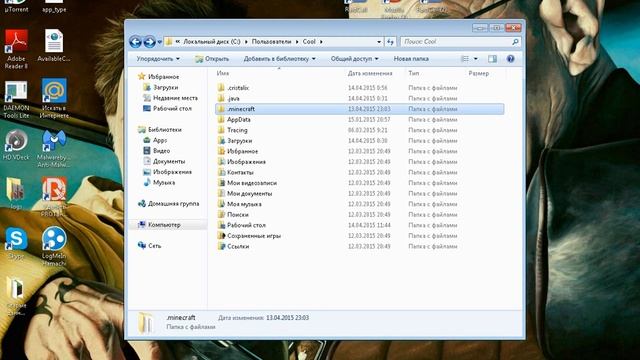
Task: Select the .minecraft folder row
Action: [360, 109]
